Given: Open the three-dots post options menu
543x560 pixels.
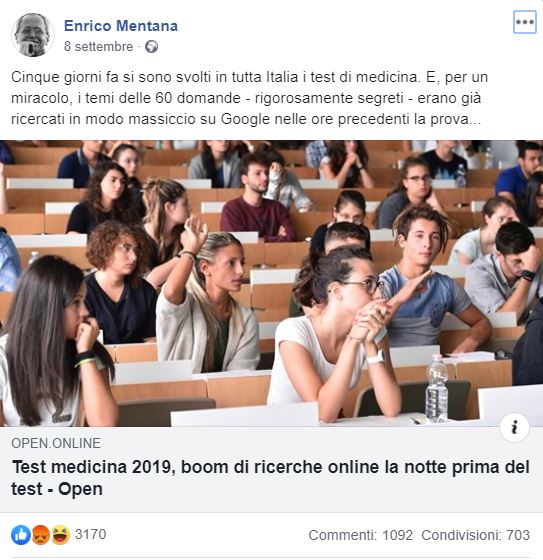Looking at the screenshot, I should pyautogui.click(x=524, y=22).
